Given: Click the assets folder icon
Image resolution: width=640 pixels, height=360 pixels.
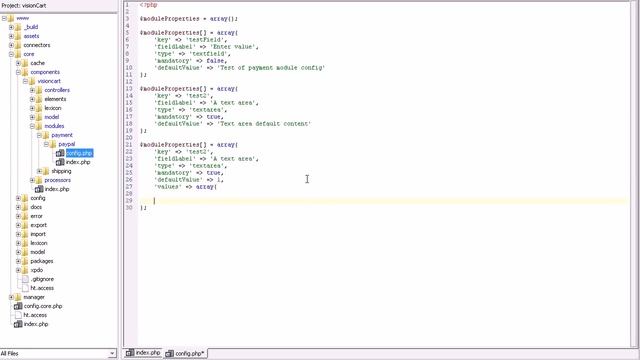Looking at the screenshot, I should tap(18, 36).
